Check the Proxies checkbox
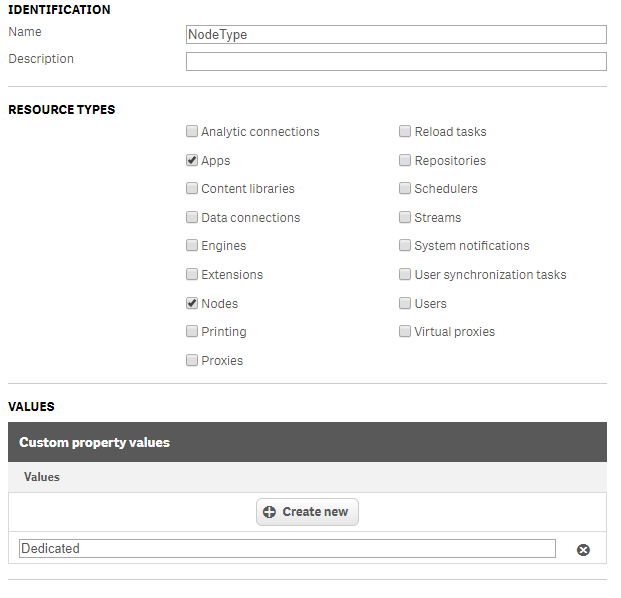 192,360
